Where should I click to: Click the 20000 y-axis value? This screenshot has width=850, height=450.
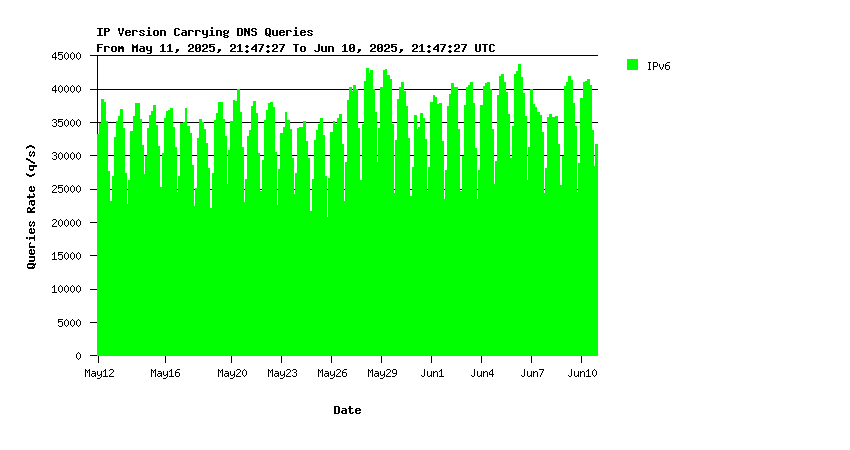66,223
